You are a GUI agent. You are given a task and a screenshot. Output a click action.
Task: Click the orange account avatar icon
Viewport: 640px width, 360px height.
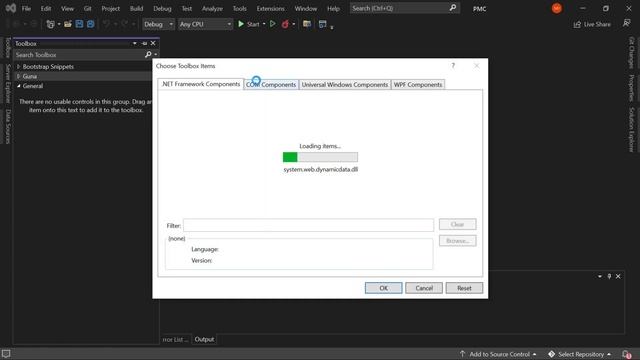(556, 8)
